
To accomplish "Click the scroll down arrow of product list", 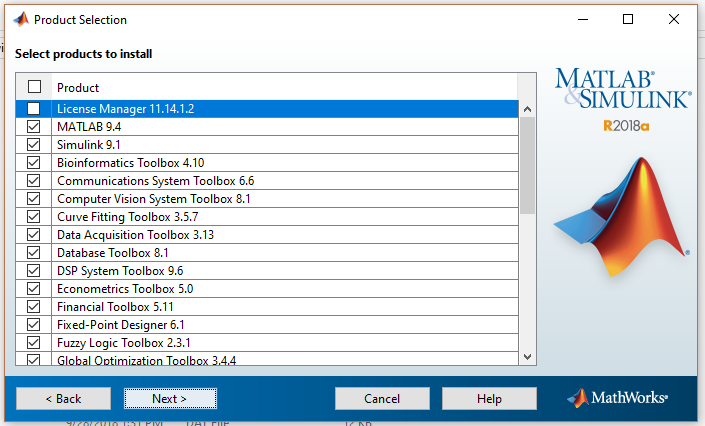I will pyautogui.click(x=527, y=357).
